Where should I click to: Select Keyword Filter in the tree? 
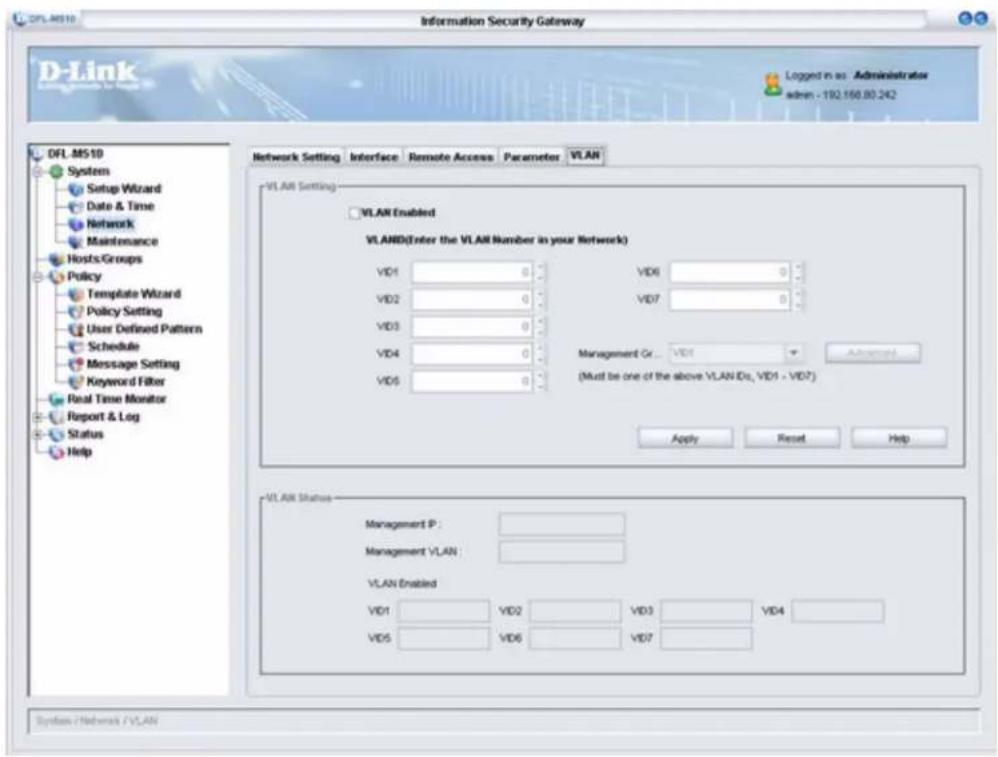tap(126, 381)
